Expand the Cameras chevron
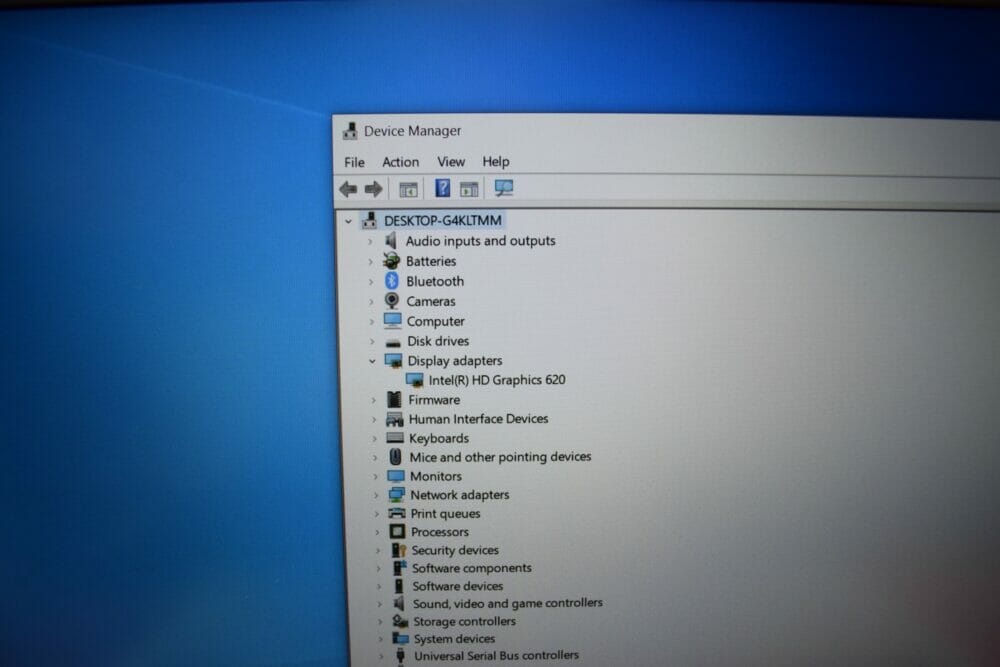This screenshot has height=667, width=1000. tap(372, 302)
